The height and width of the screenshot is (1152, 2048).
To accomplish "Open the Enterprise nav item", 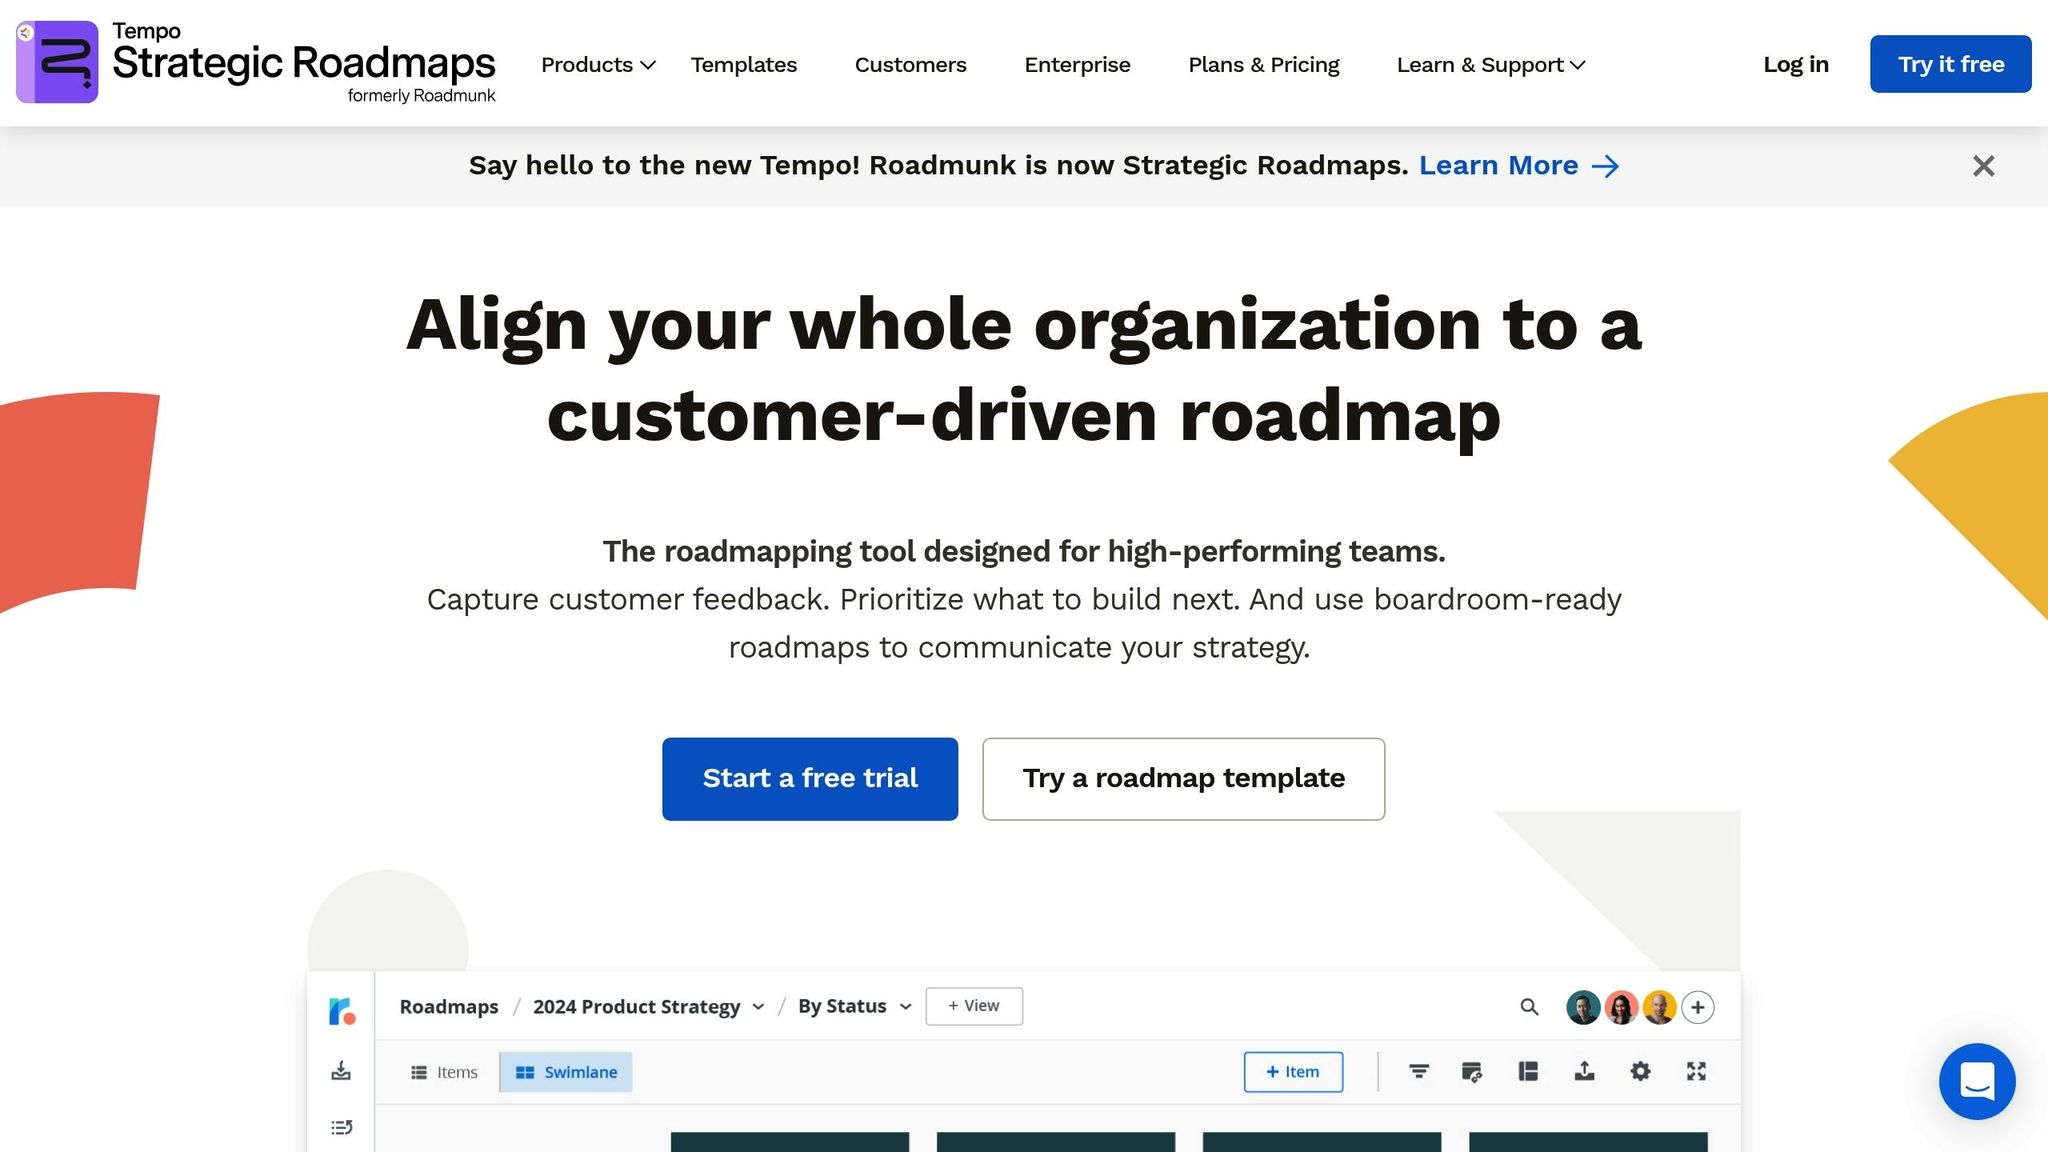I will click(1077, 65).
